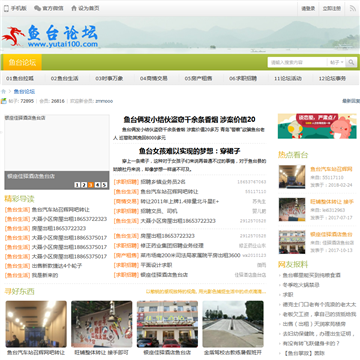
Task: Open the first nav item labeled 01
Action: pyautogui.click(x=20, y=79)
